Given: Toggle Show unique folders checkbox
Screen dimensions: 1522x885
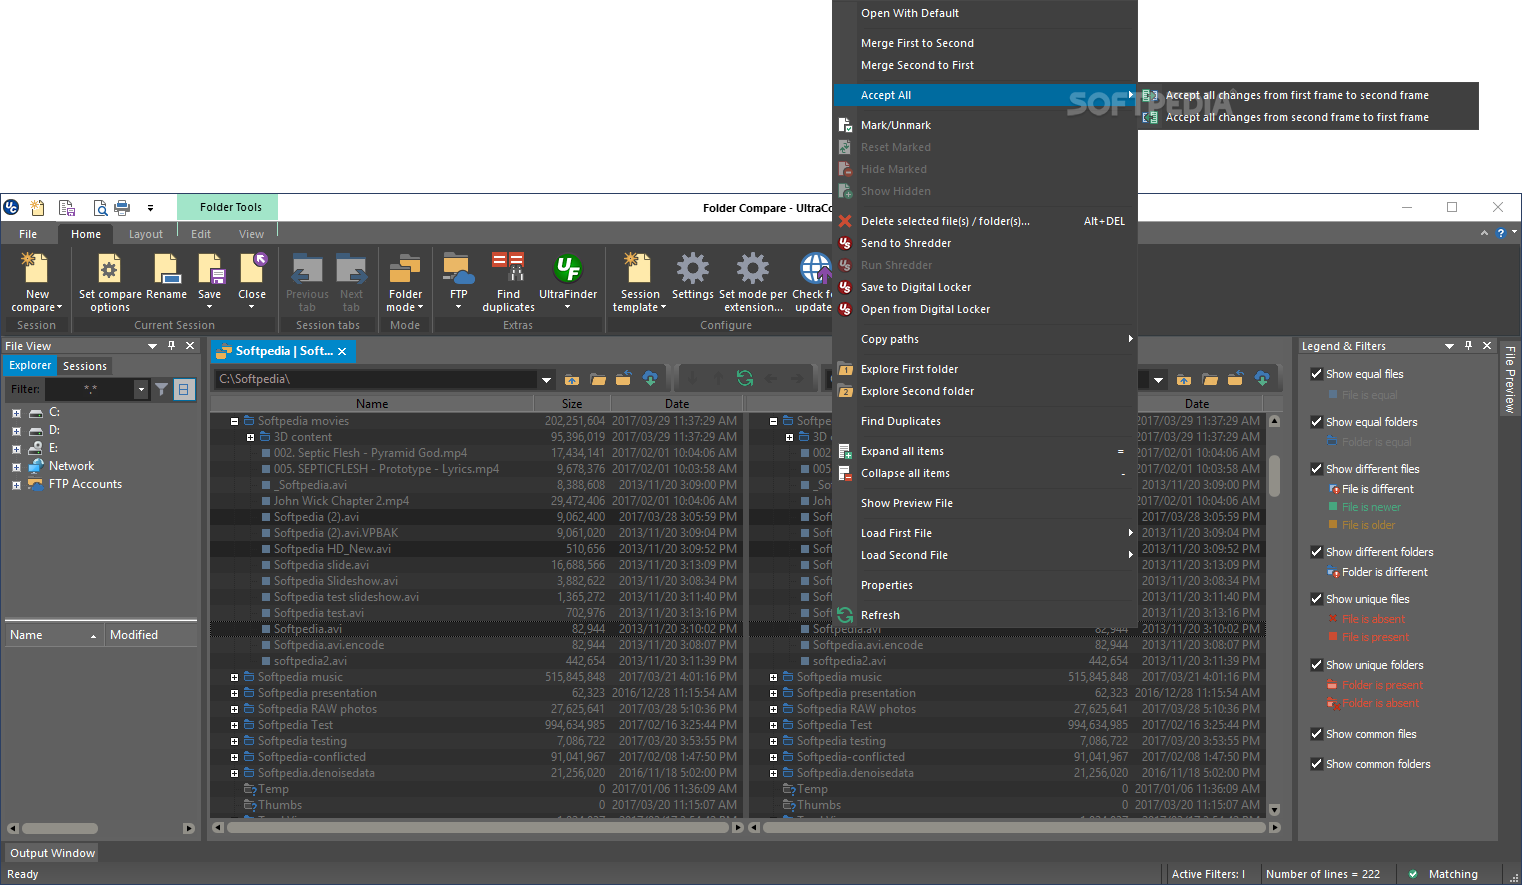Looking at the screenshot, I should coord(1317,665).
